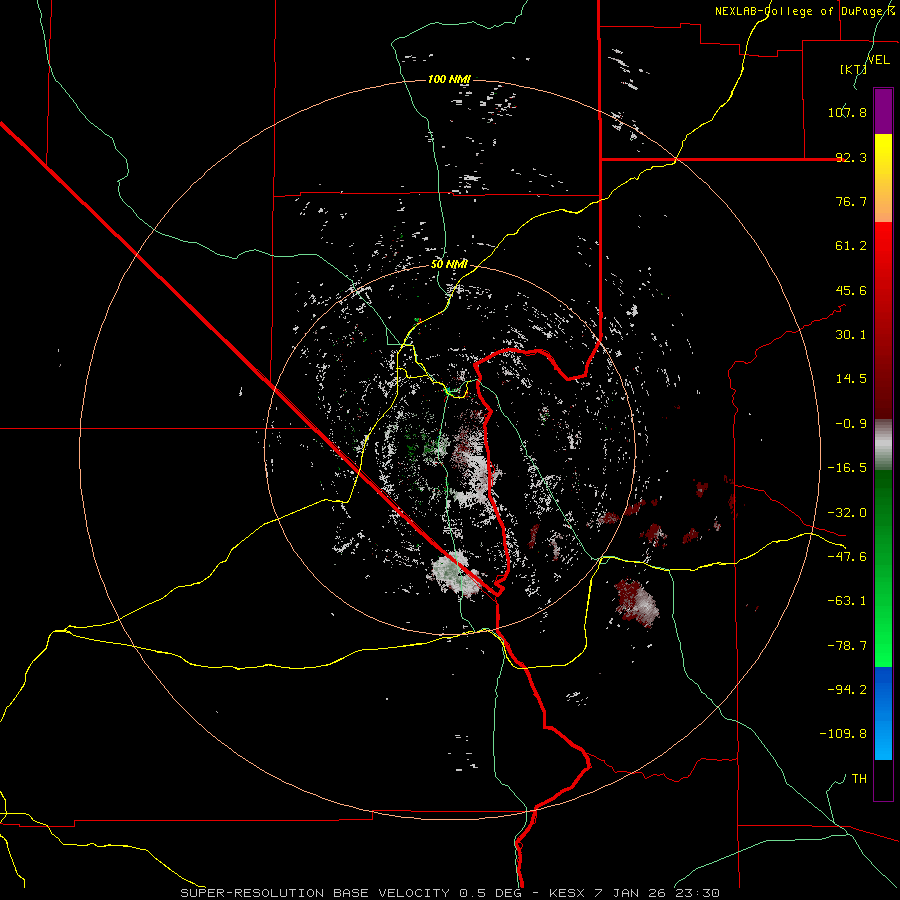
Task: Click the blue segment of the color bar
Action: tap(883, 713)
